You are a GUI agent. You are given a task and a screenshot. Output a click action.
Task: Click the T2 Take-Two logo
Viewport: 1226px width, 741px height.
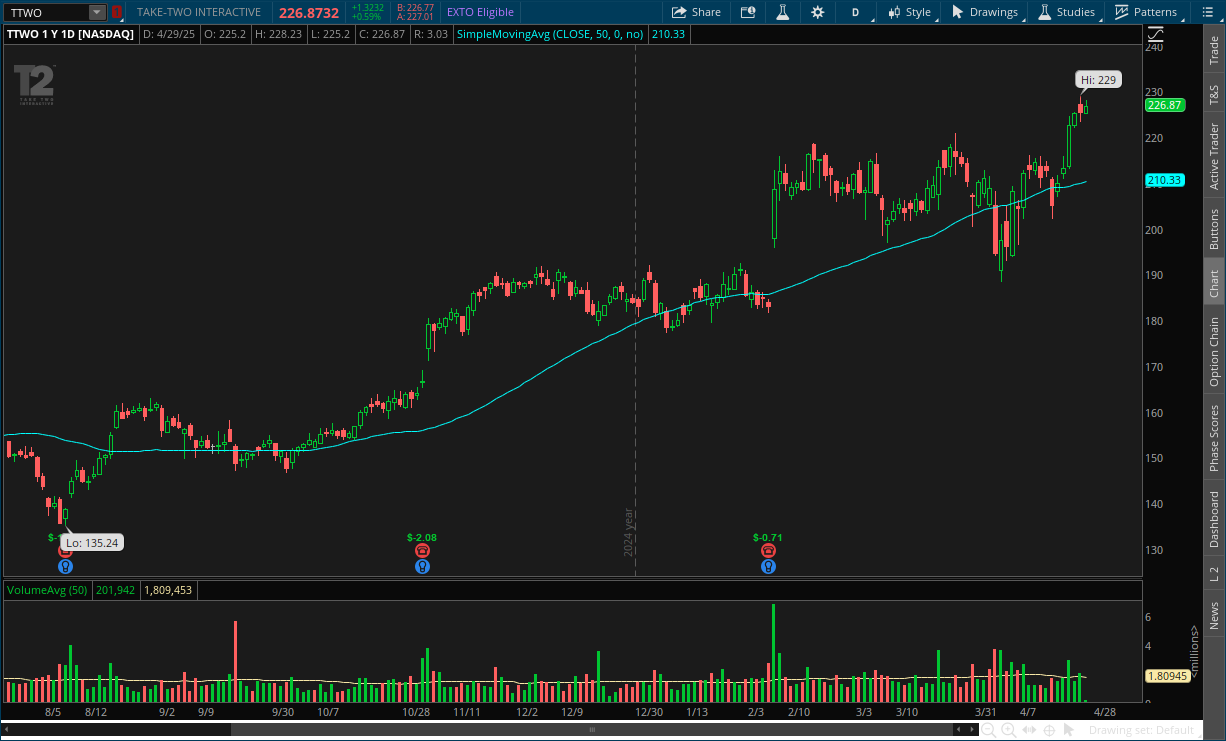coord(34,85)
